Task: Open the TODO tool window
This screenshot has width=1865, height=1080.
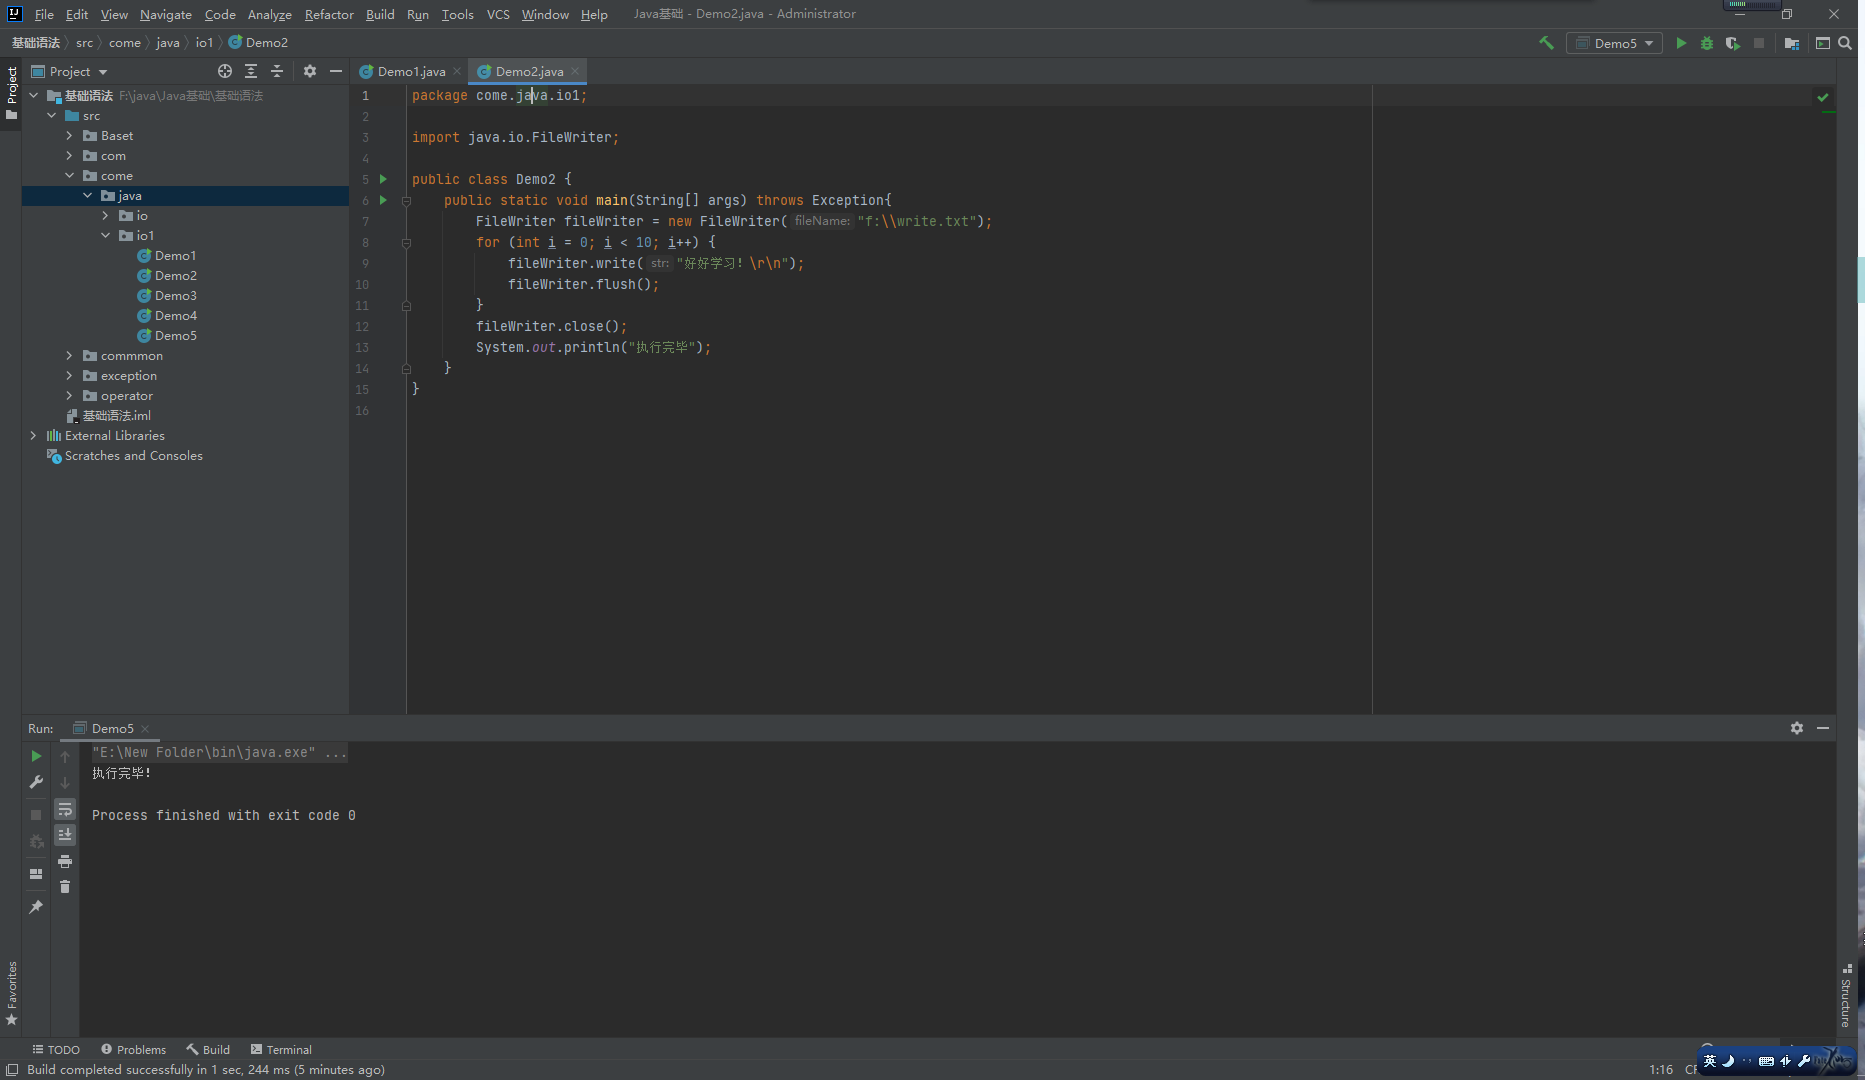Action: 56,1050
